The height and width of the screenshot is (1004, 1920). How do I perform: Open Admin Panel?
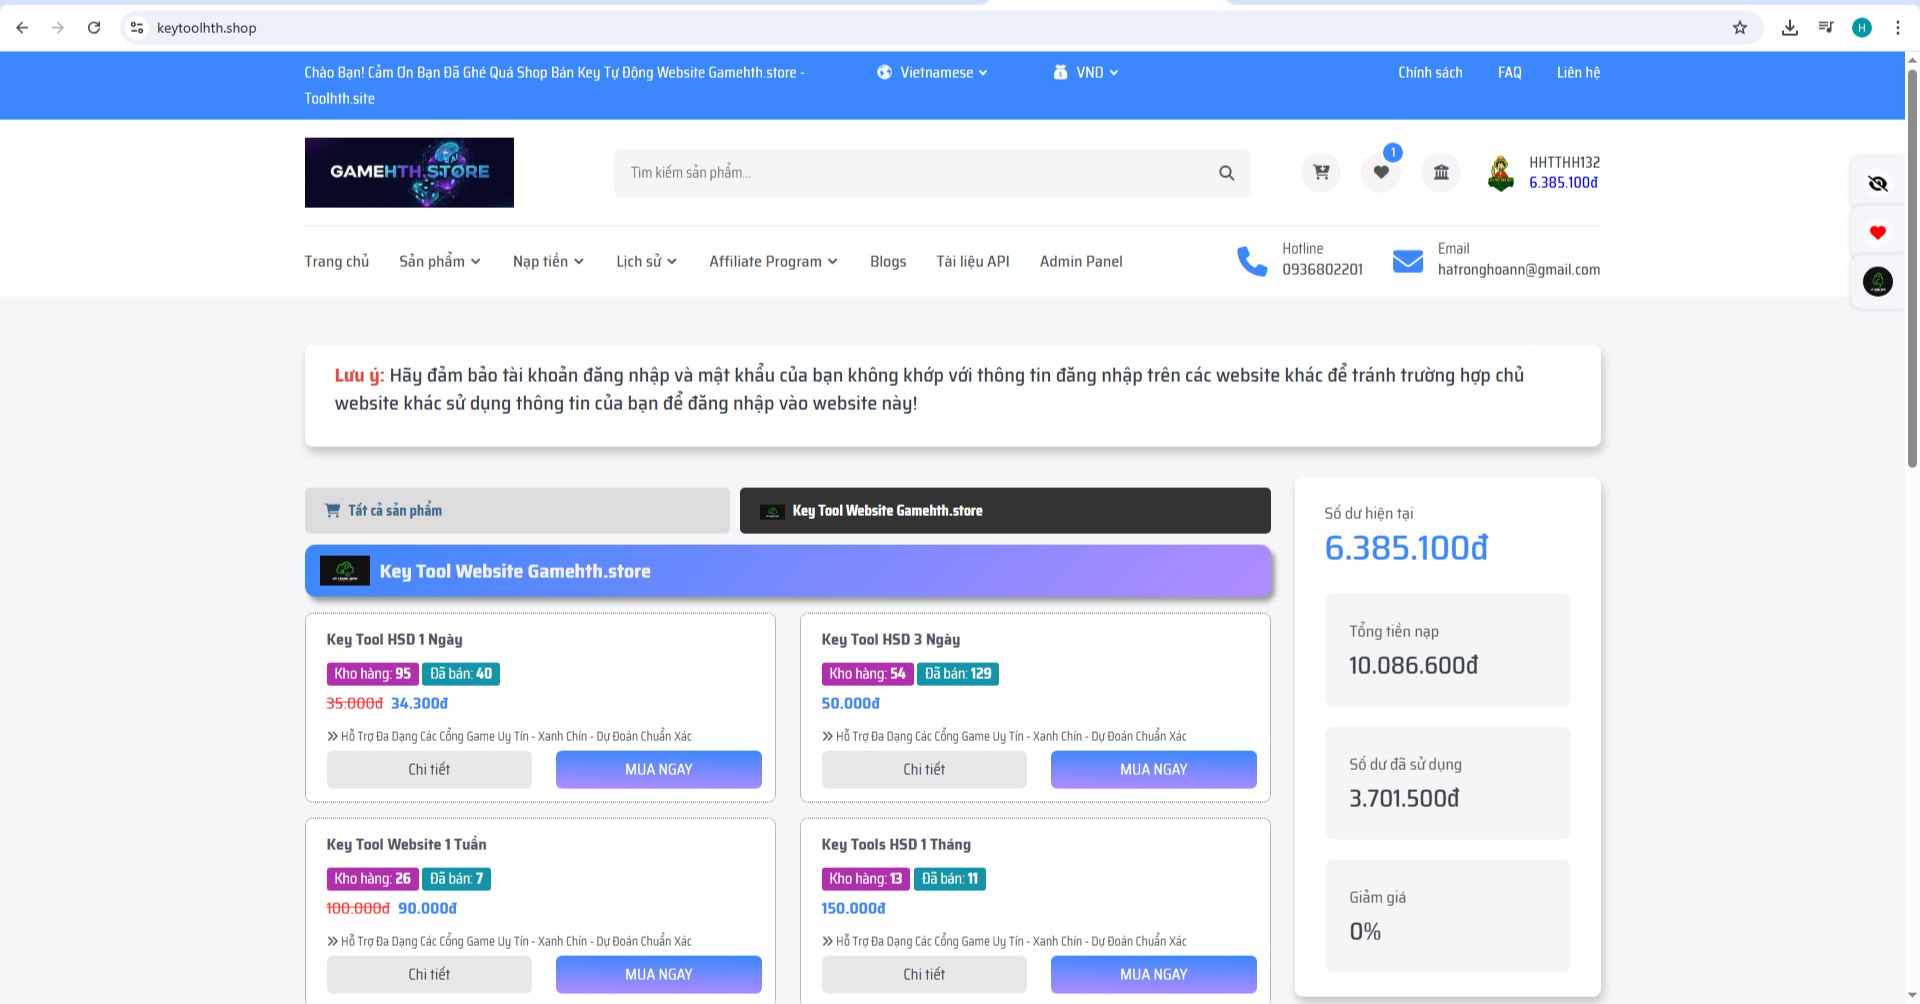pyautogui.click(x=1081, y=261)
